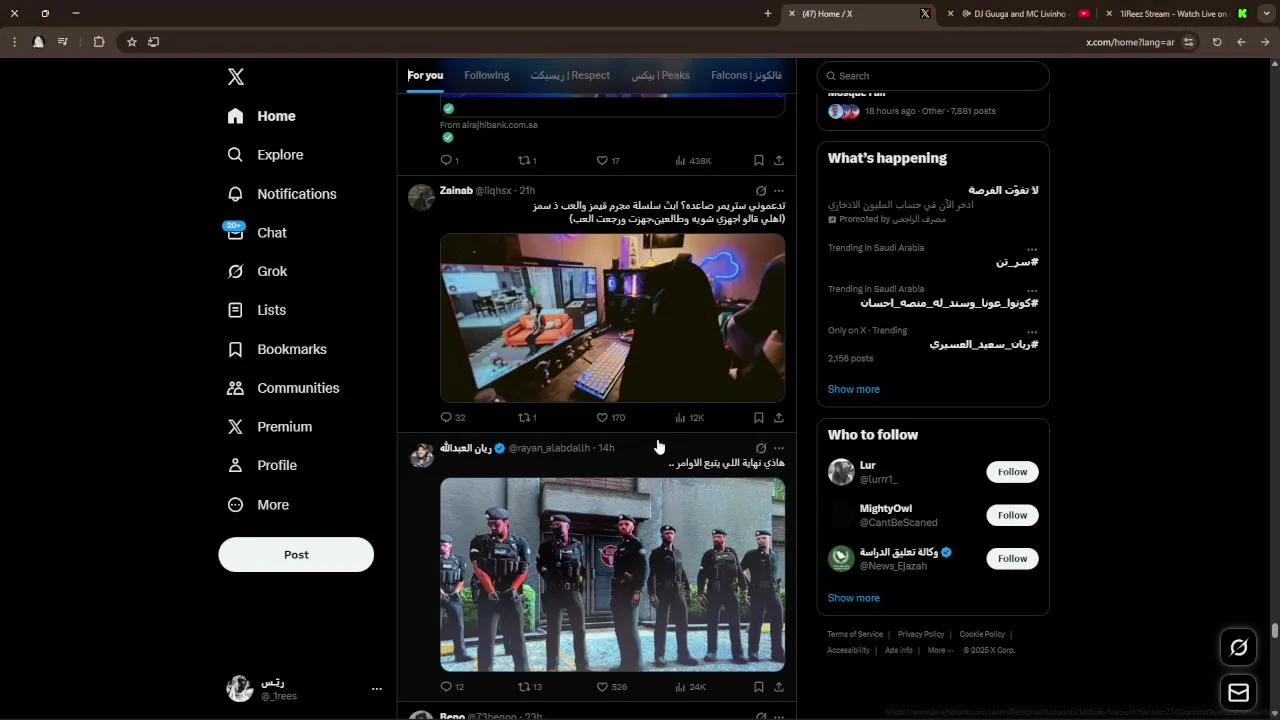1280x720 pixels.
Task: Open Zainab's gaming setup image
Action: [612, 318]
